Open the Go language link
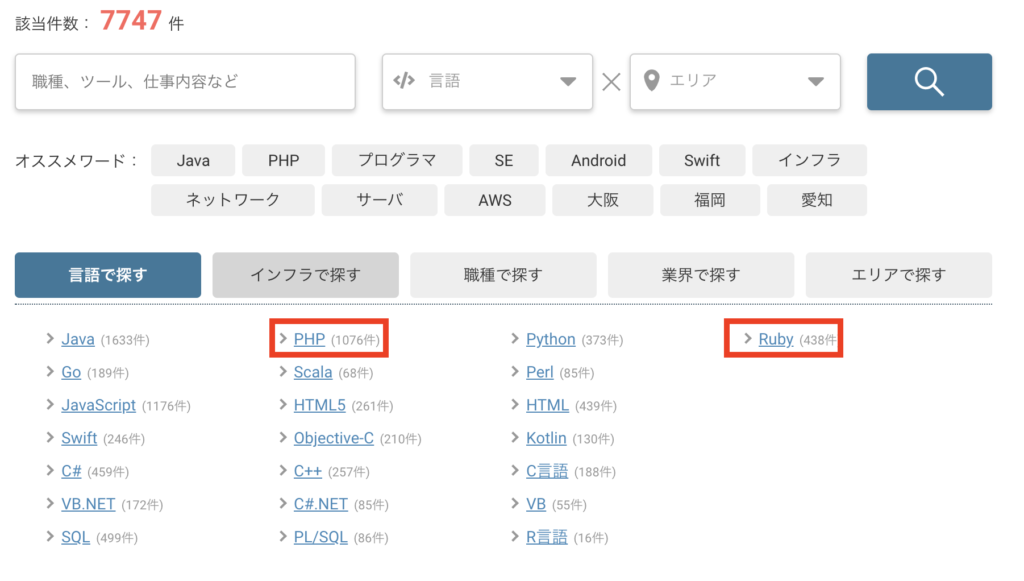The height and width of the screenshot is (581, 1024). pos(71,372)
